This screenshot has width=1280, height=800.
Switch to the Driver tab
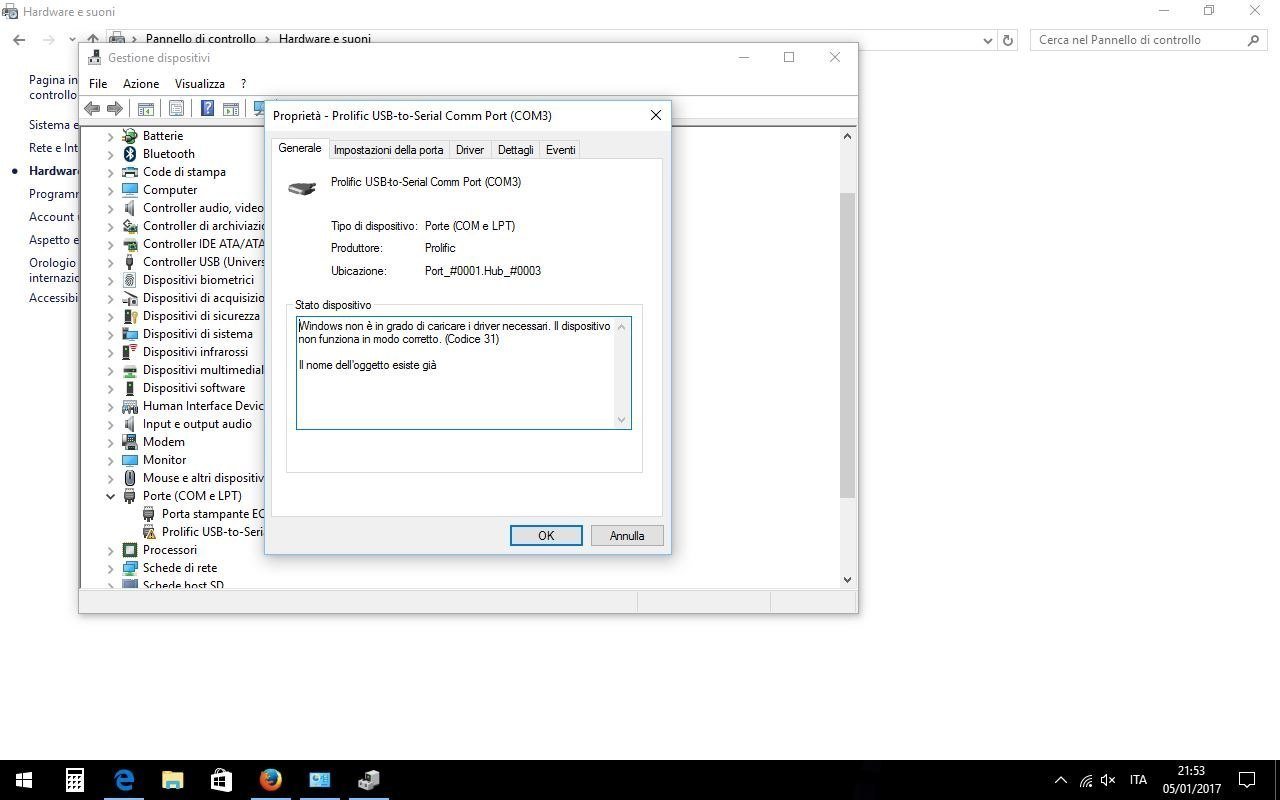tap(469, 150)
